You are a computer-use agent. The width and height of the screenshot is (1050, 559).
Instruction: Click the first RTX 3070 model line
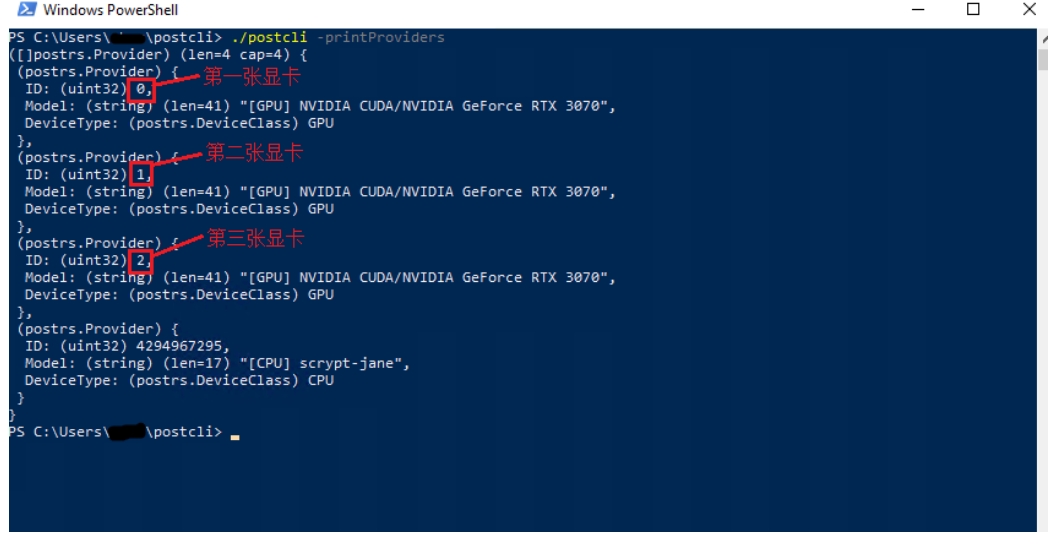point(320,106)
